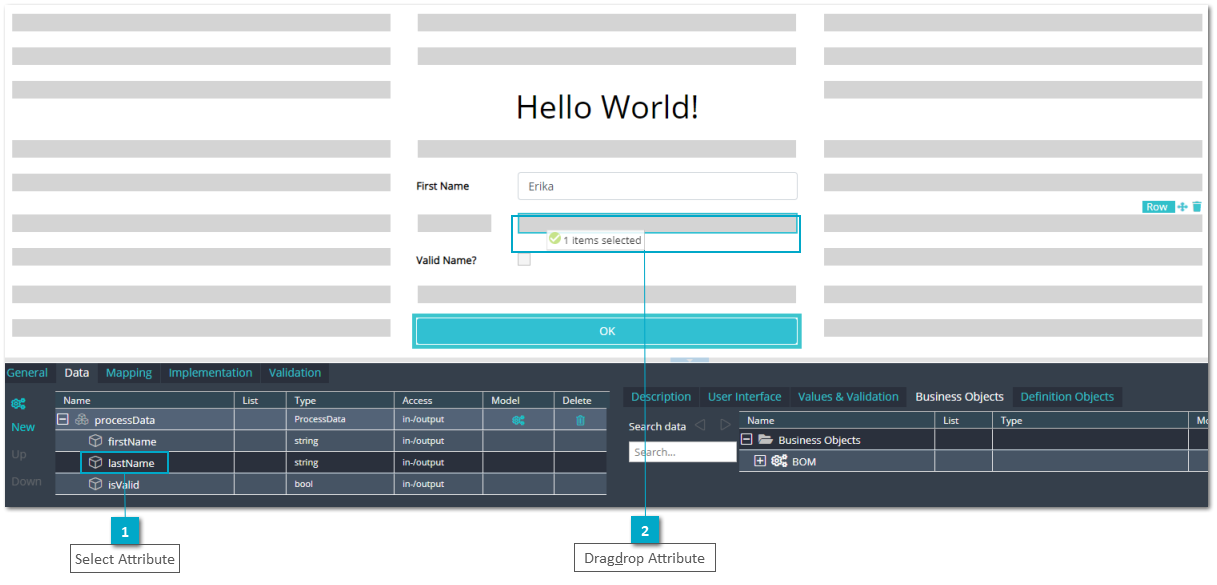Delete the processData entry via trash icon
Screen dimensions: 1217x585
pos(580,420)
